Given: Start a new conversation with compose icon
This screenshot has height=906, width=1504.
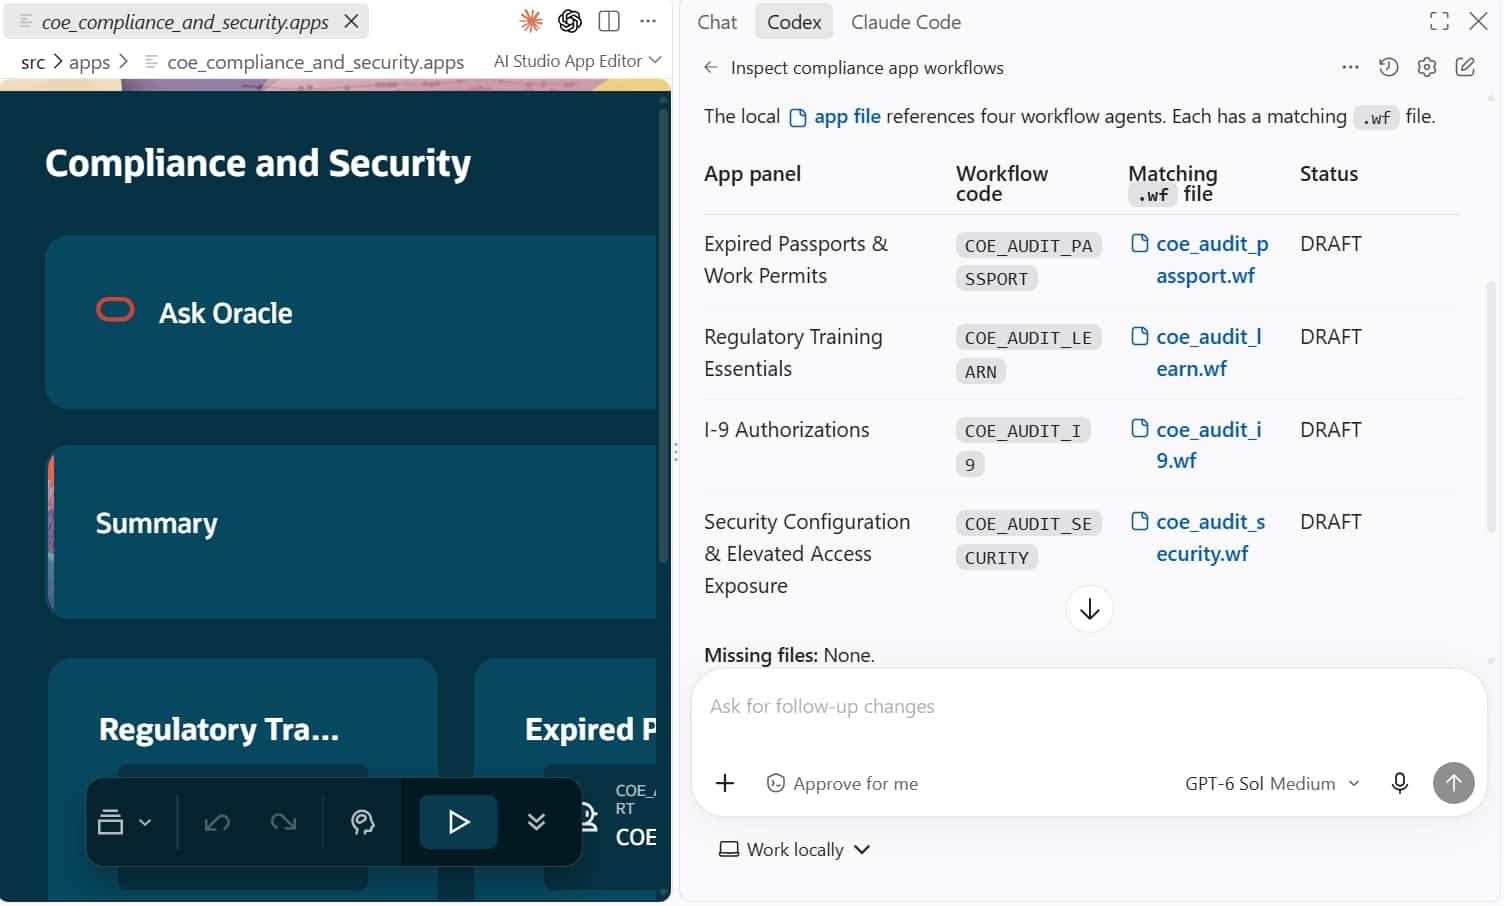Looking at the screenshot, I should (x=1465, y=67).
